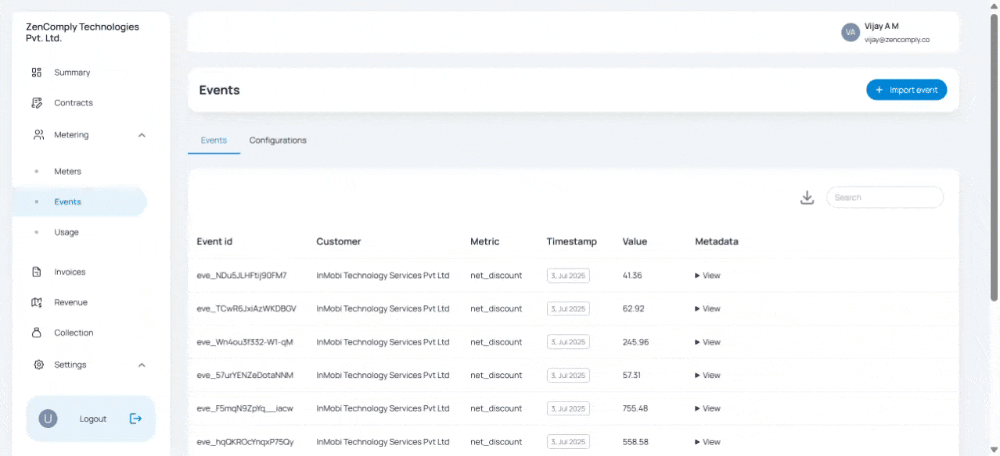Open the Invoices document icon
Viewport: 1000px width, 456px height.
[37, 272]
